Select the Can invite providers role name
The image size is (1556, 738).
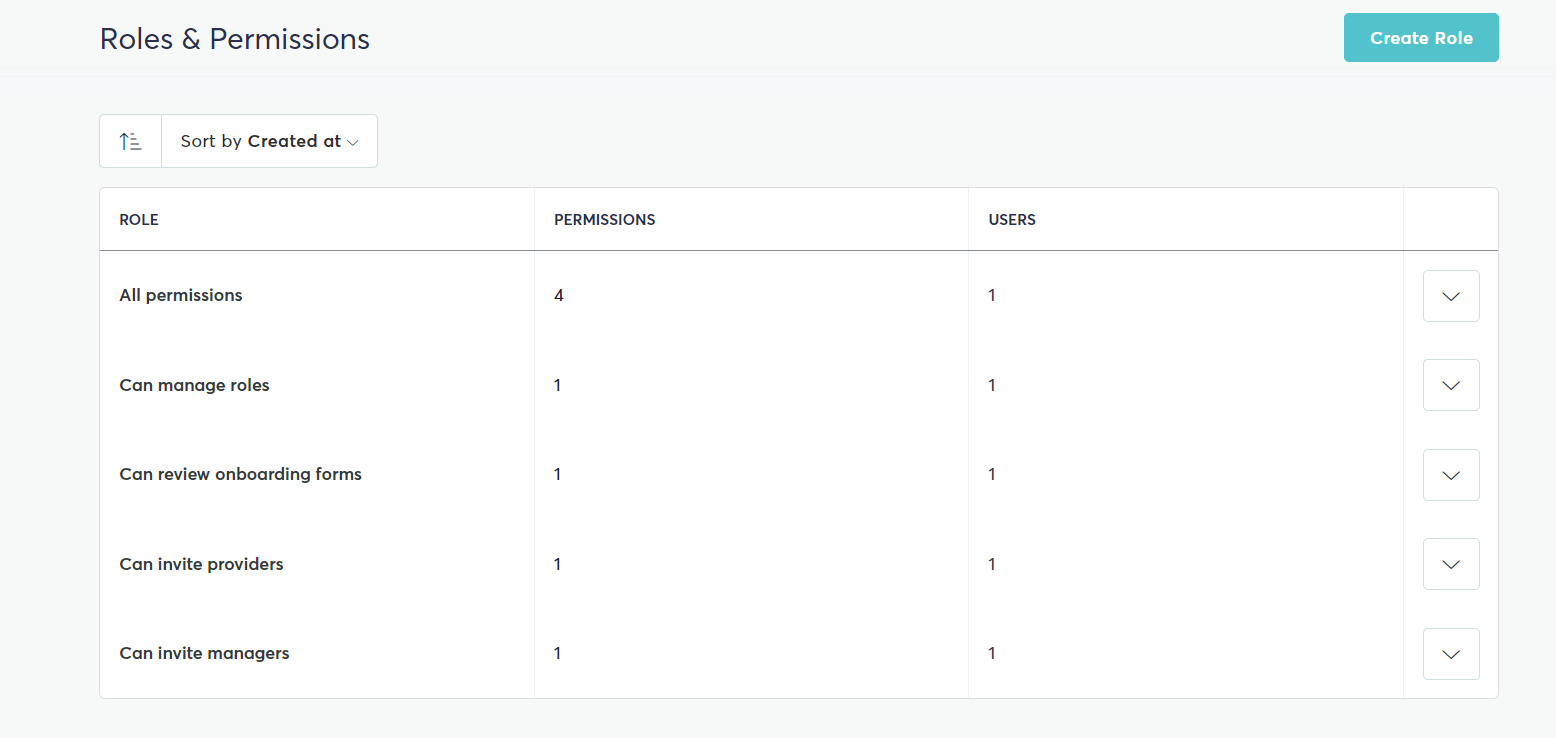pyautogui.click(x=202, y=564)
